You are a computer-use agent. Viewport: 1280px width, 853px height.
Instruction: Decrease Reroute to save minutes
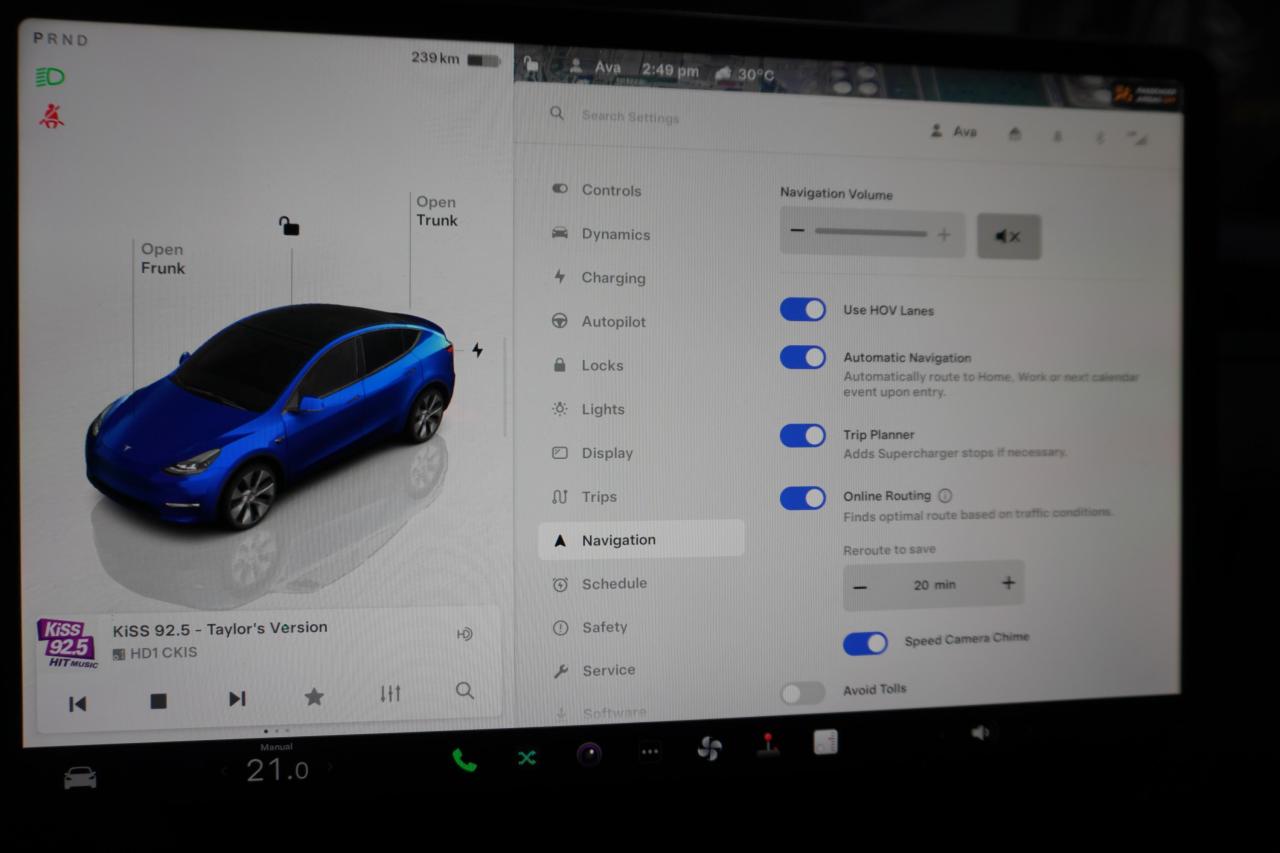click(x=860, y=586)
